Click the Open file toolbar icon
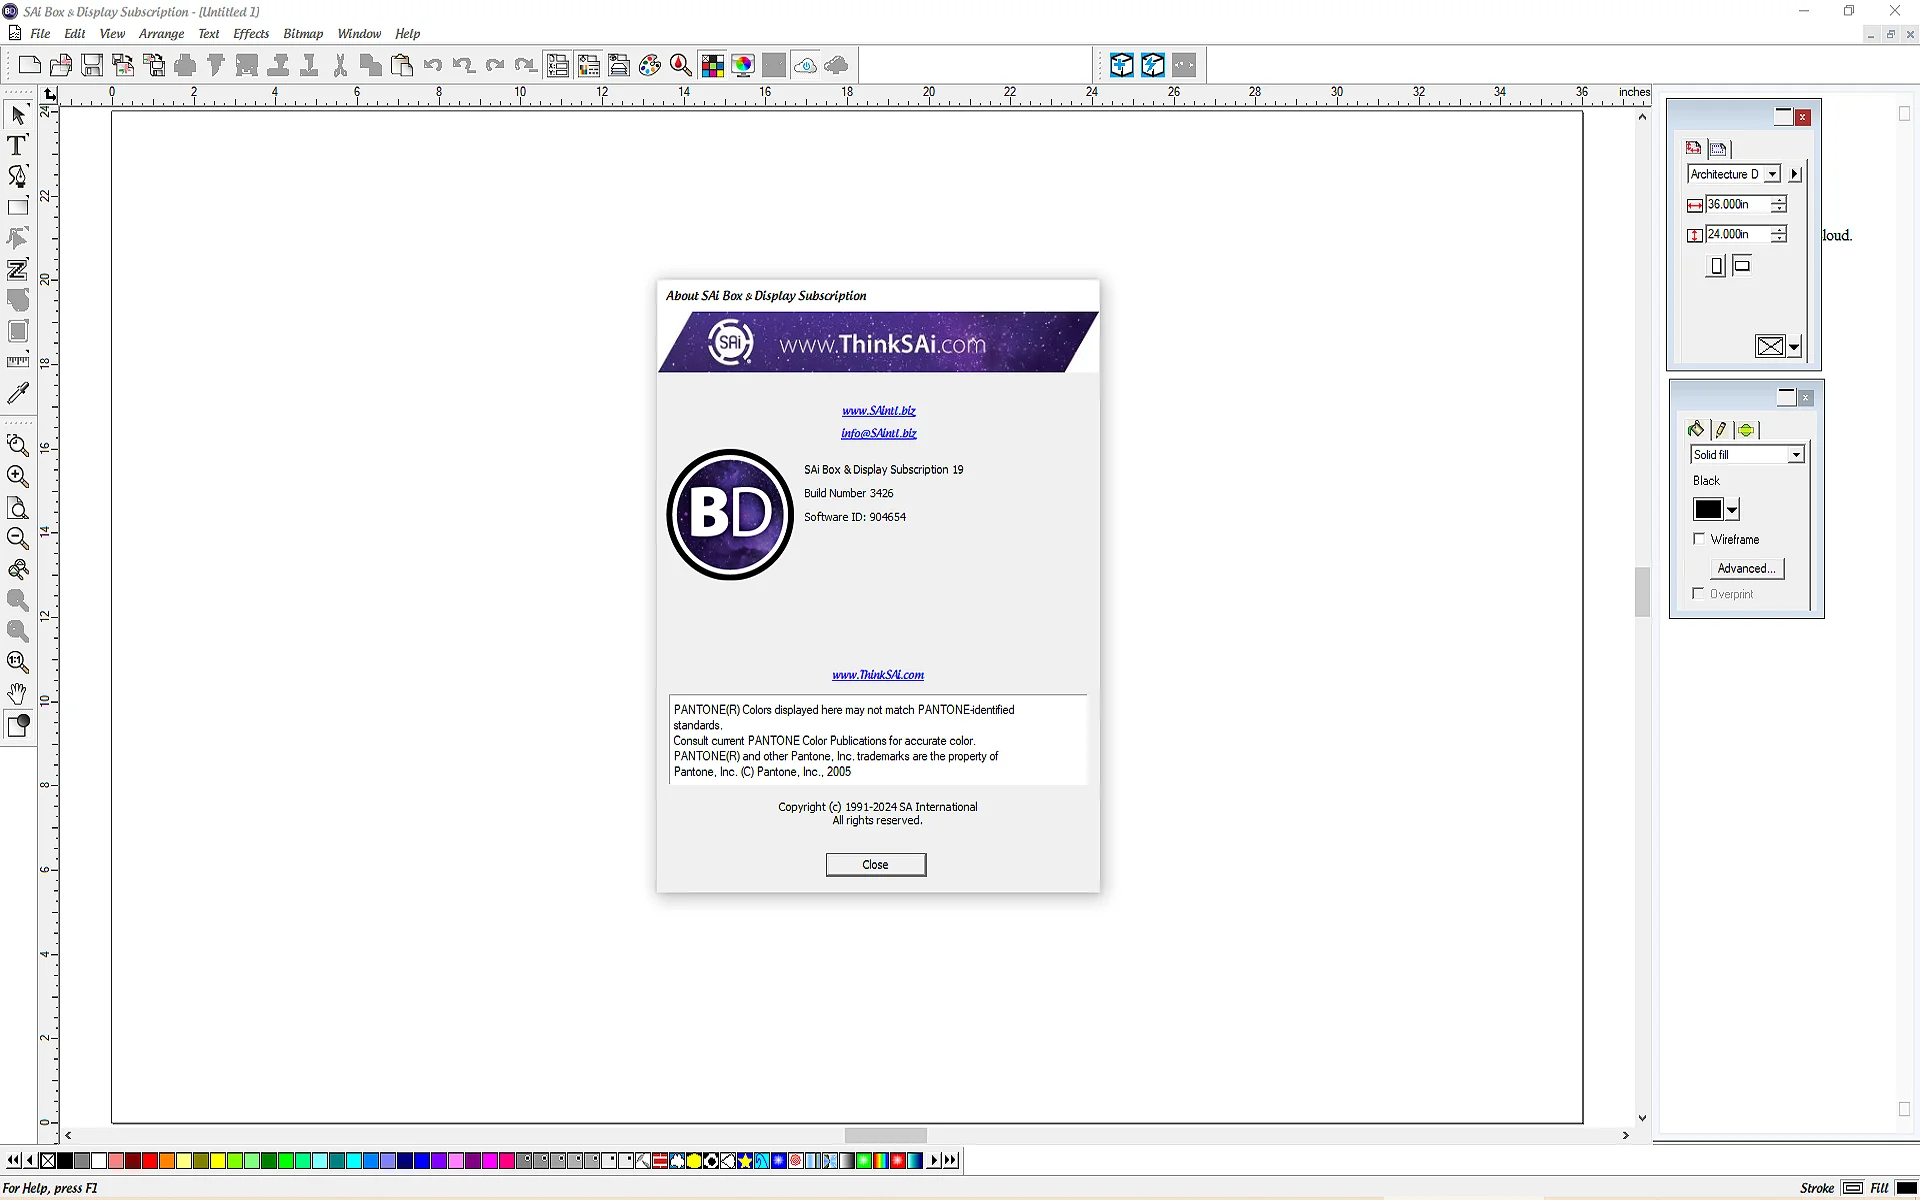This screenshot has height=1200, width=1920. click(61, 66)
